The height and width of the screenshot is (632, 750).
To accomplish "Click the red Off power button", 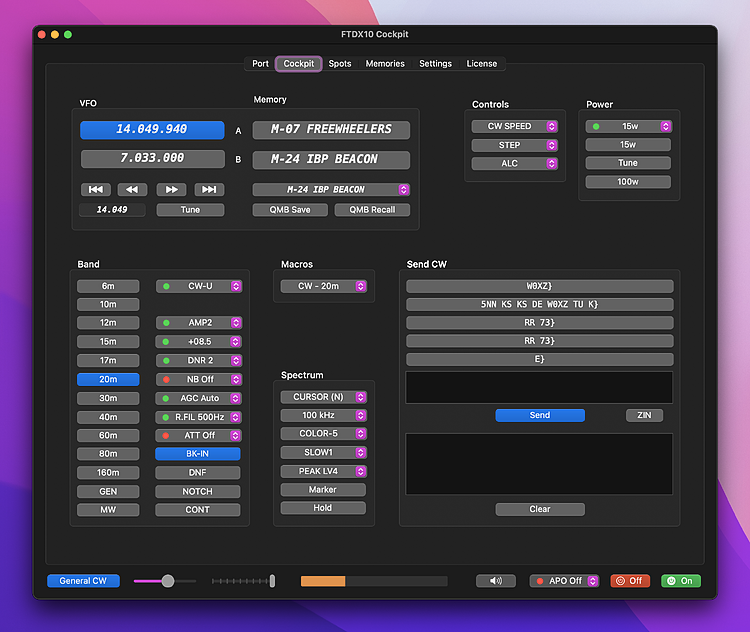I will tap(630, 581).
